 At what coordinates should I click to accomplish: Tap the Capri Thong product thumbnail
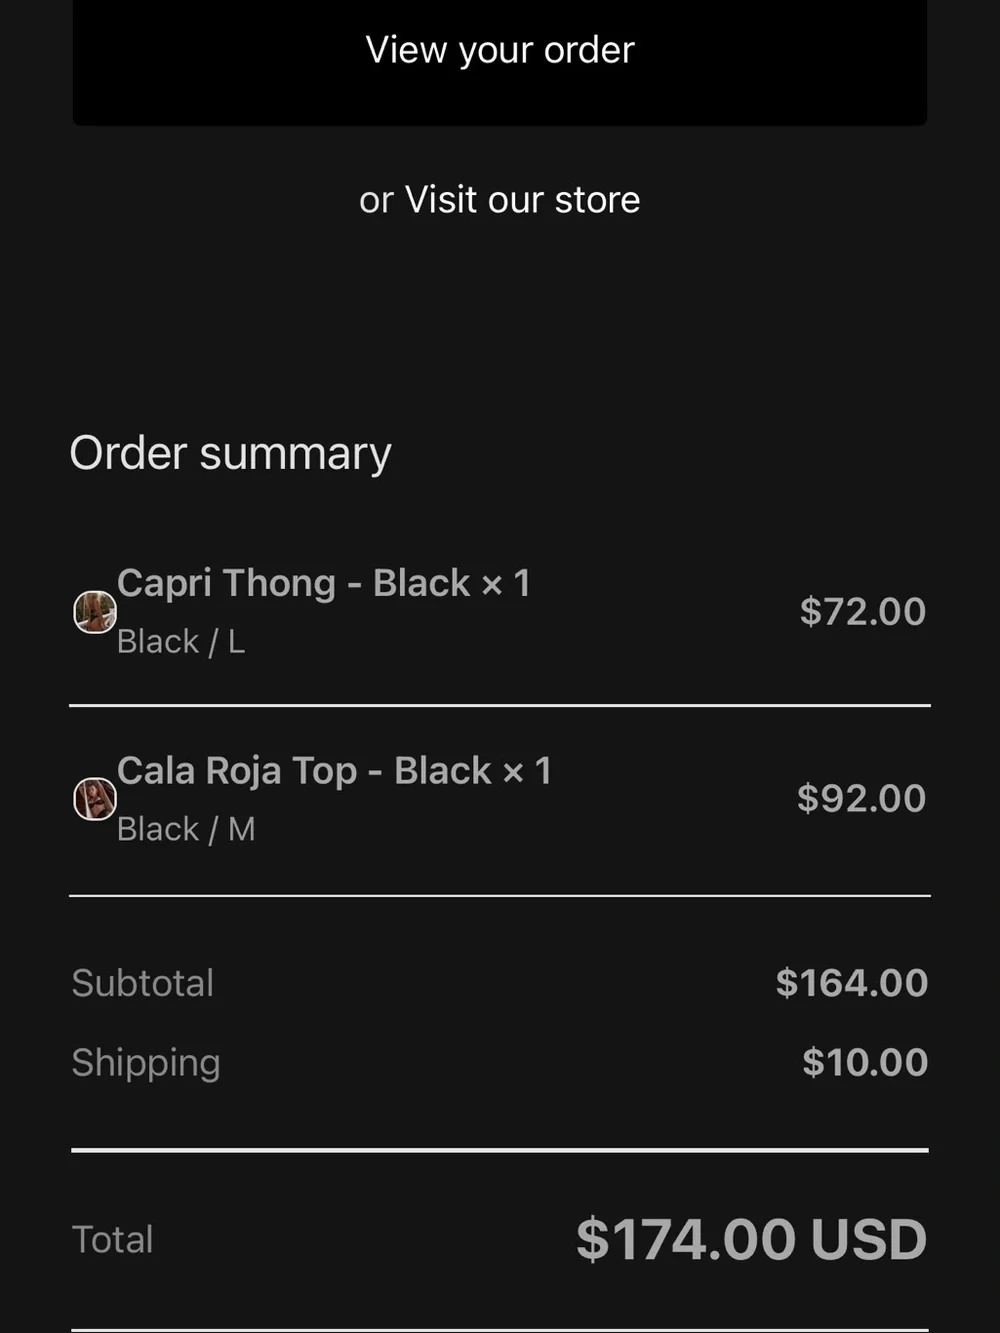(x=95, y=612)
